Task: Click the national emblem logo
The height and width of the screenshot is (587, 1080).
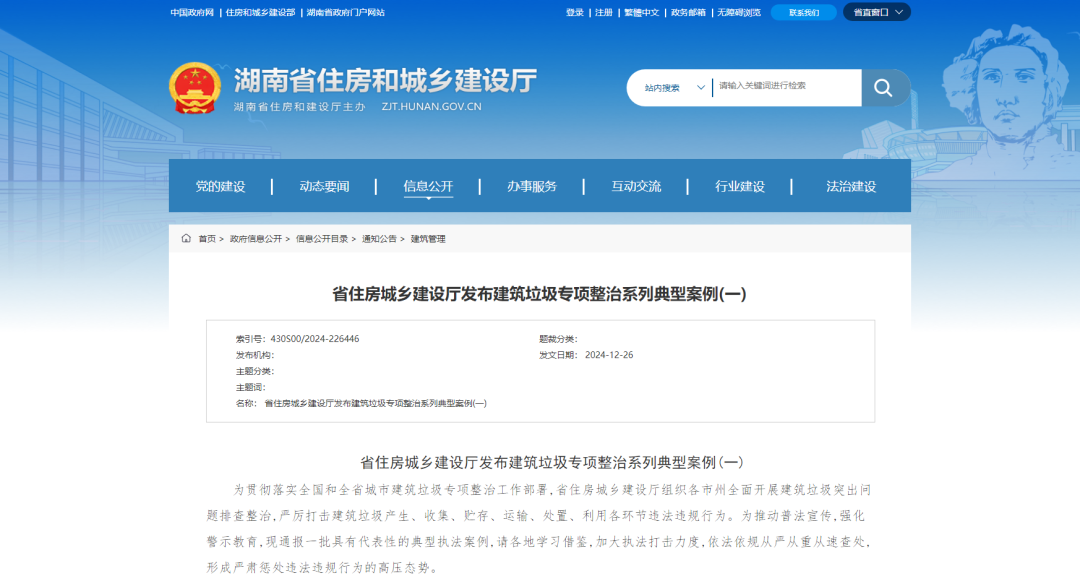Action: [x=195, y=88]
